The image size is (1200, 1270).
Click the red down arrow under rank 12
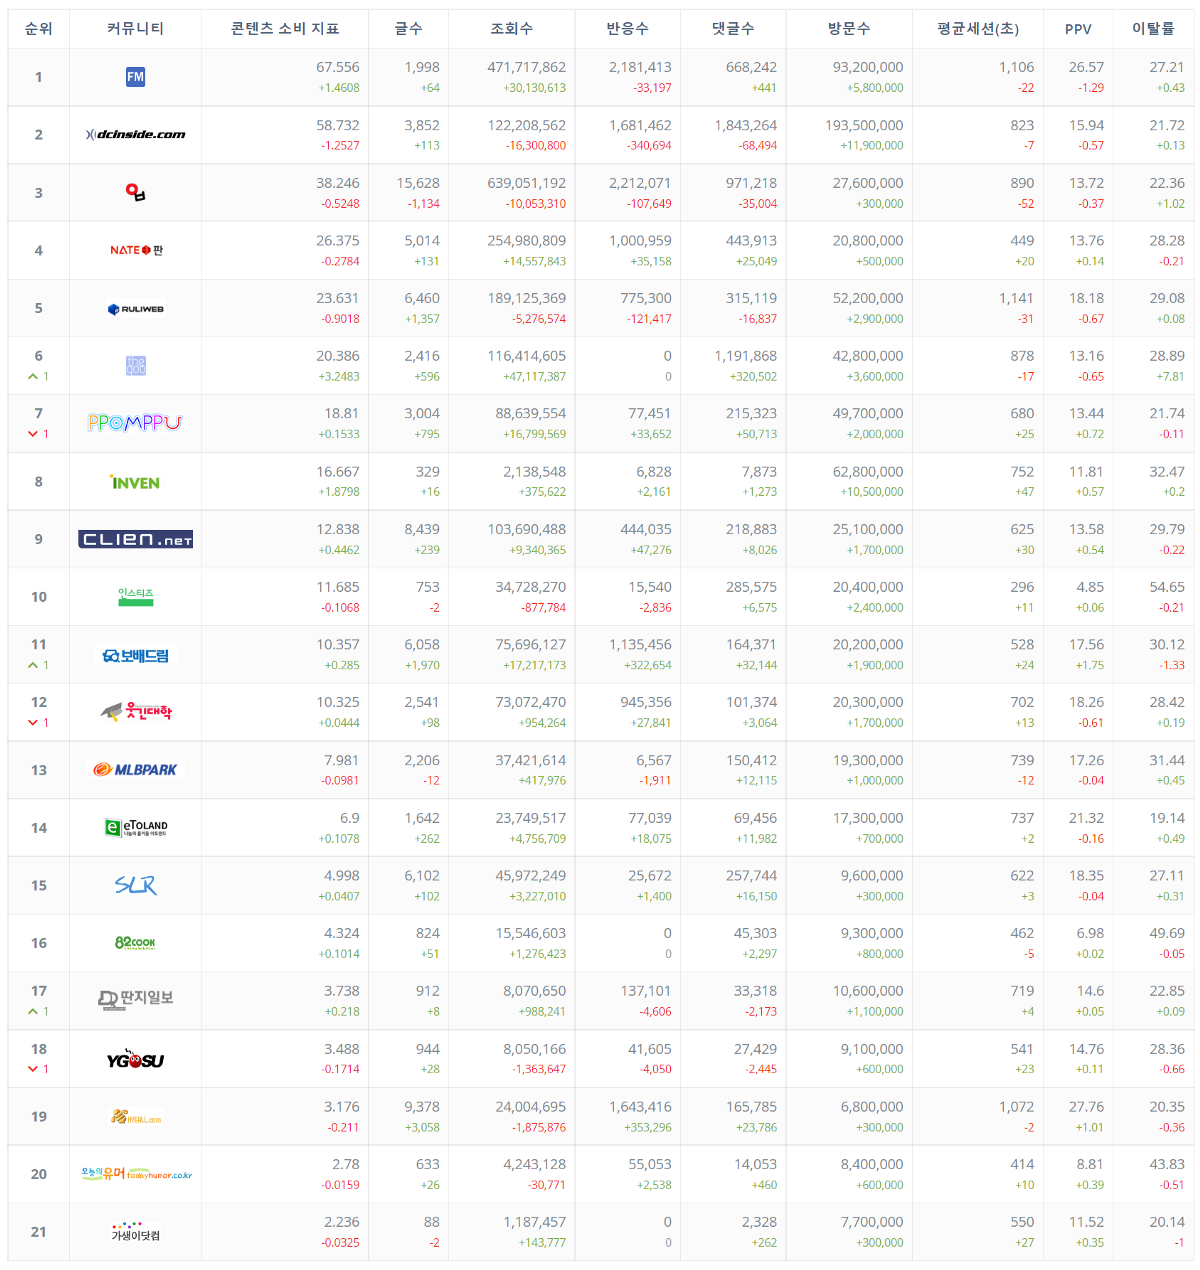tap(33, 723)
